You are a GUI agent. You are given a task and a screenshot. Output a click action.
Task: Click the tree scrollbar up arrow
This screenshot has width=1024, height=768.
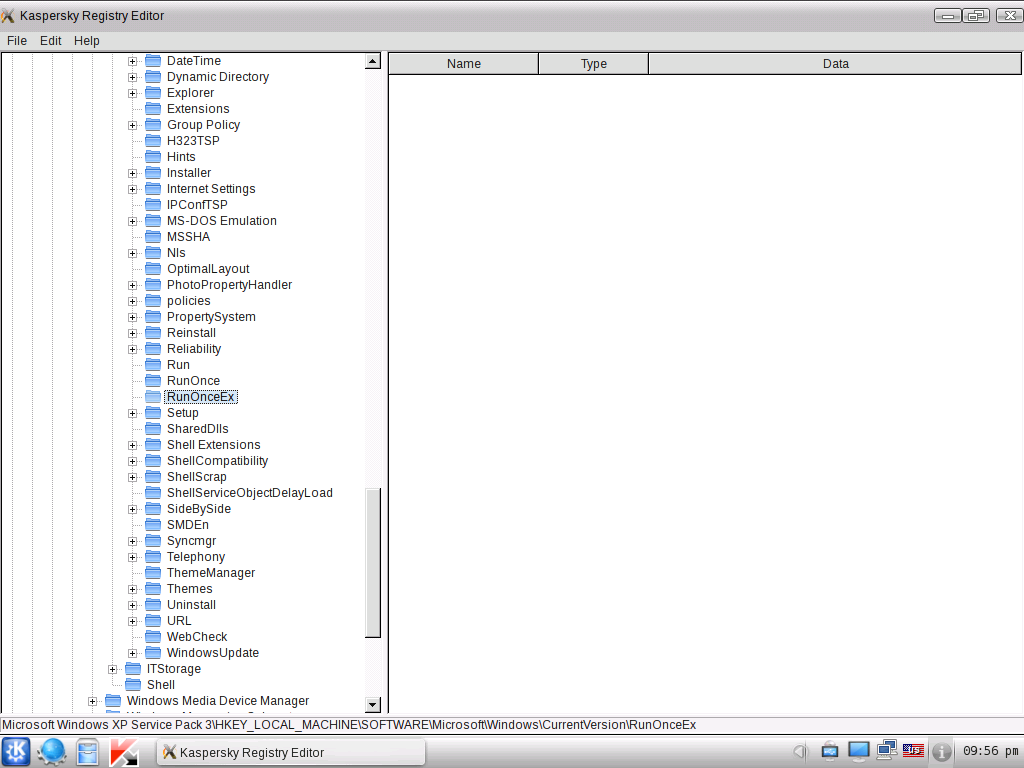pyautogui.click(x=373, y=61)
